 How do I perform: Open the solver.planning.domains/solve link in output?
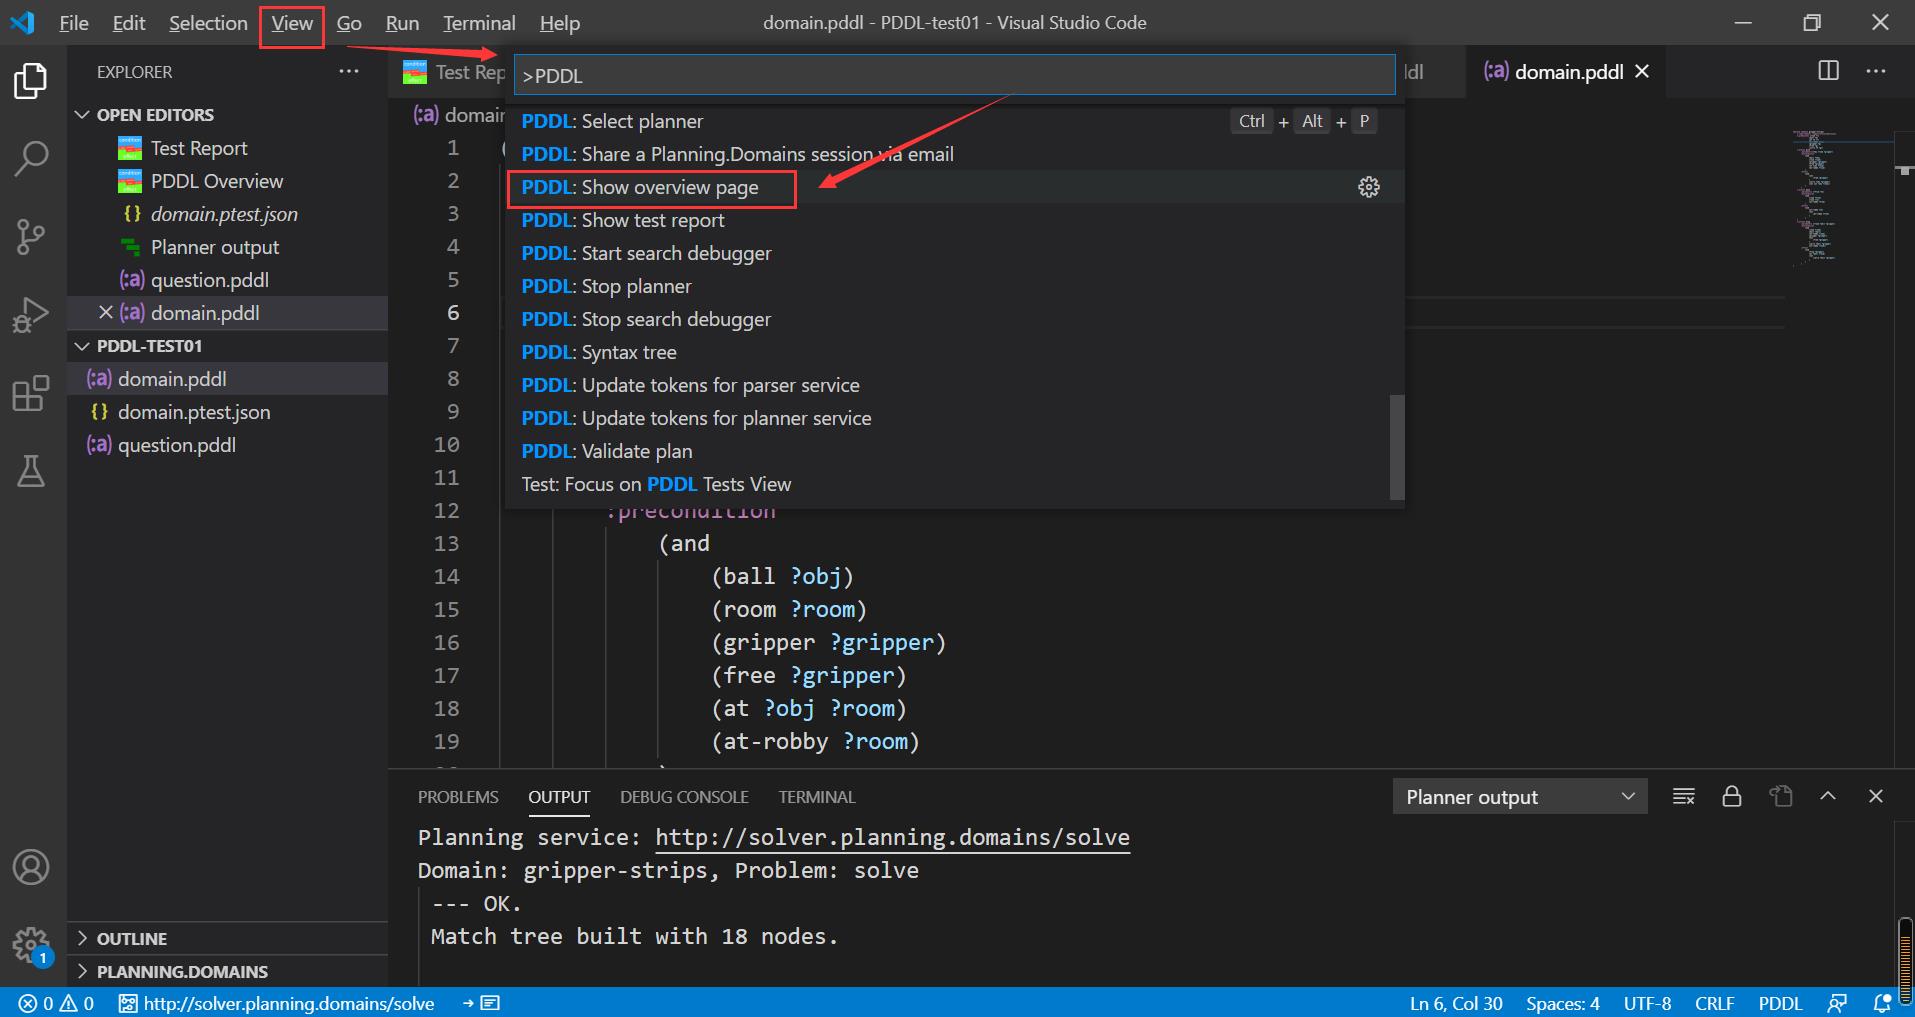[892, 837]
